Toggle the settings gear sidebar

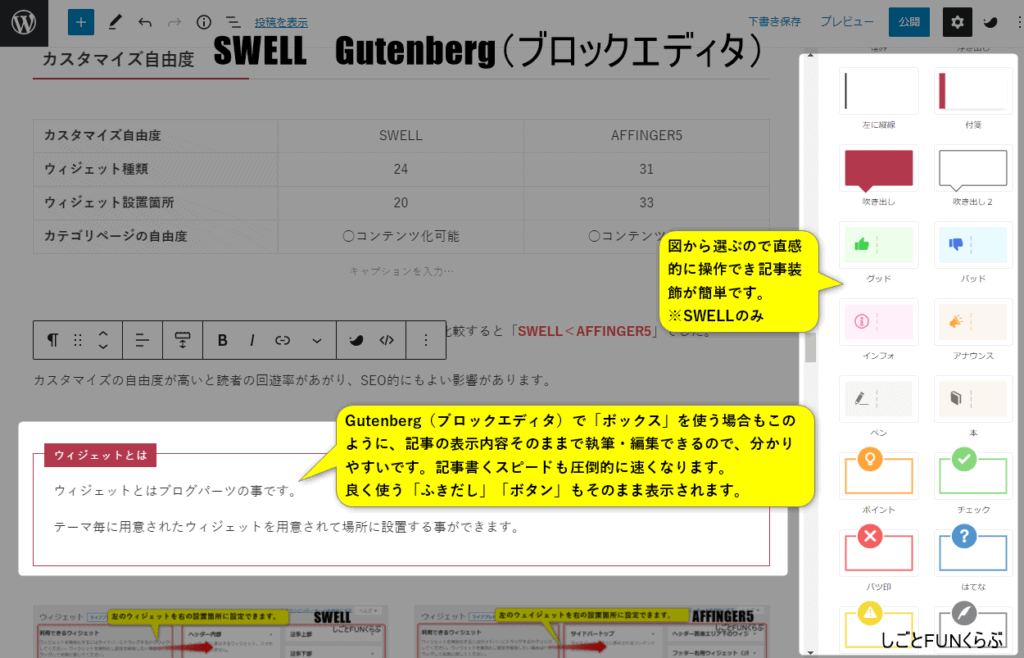pyautogui.click(x=957, y=22)
